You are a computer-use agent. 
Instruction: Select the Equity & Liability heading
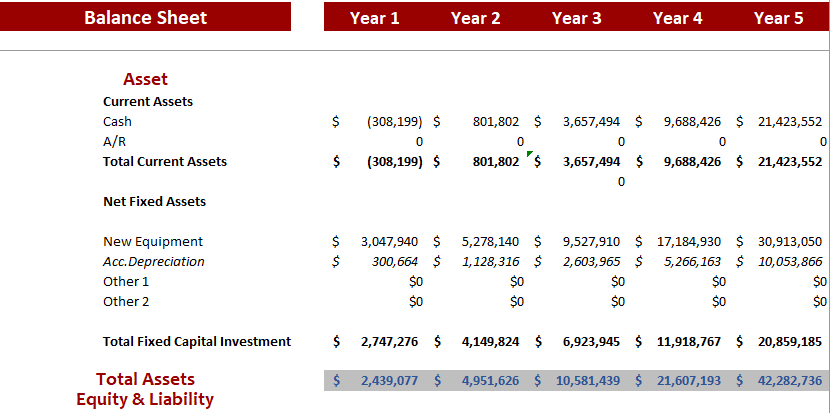[x=145, y=400]
